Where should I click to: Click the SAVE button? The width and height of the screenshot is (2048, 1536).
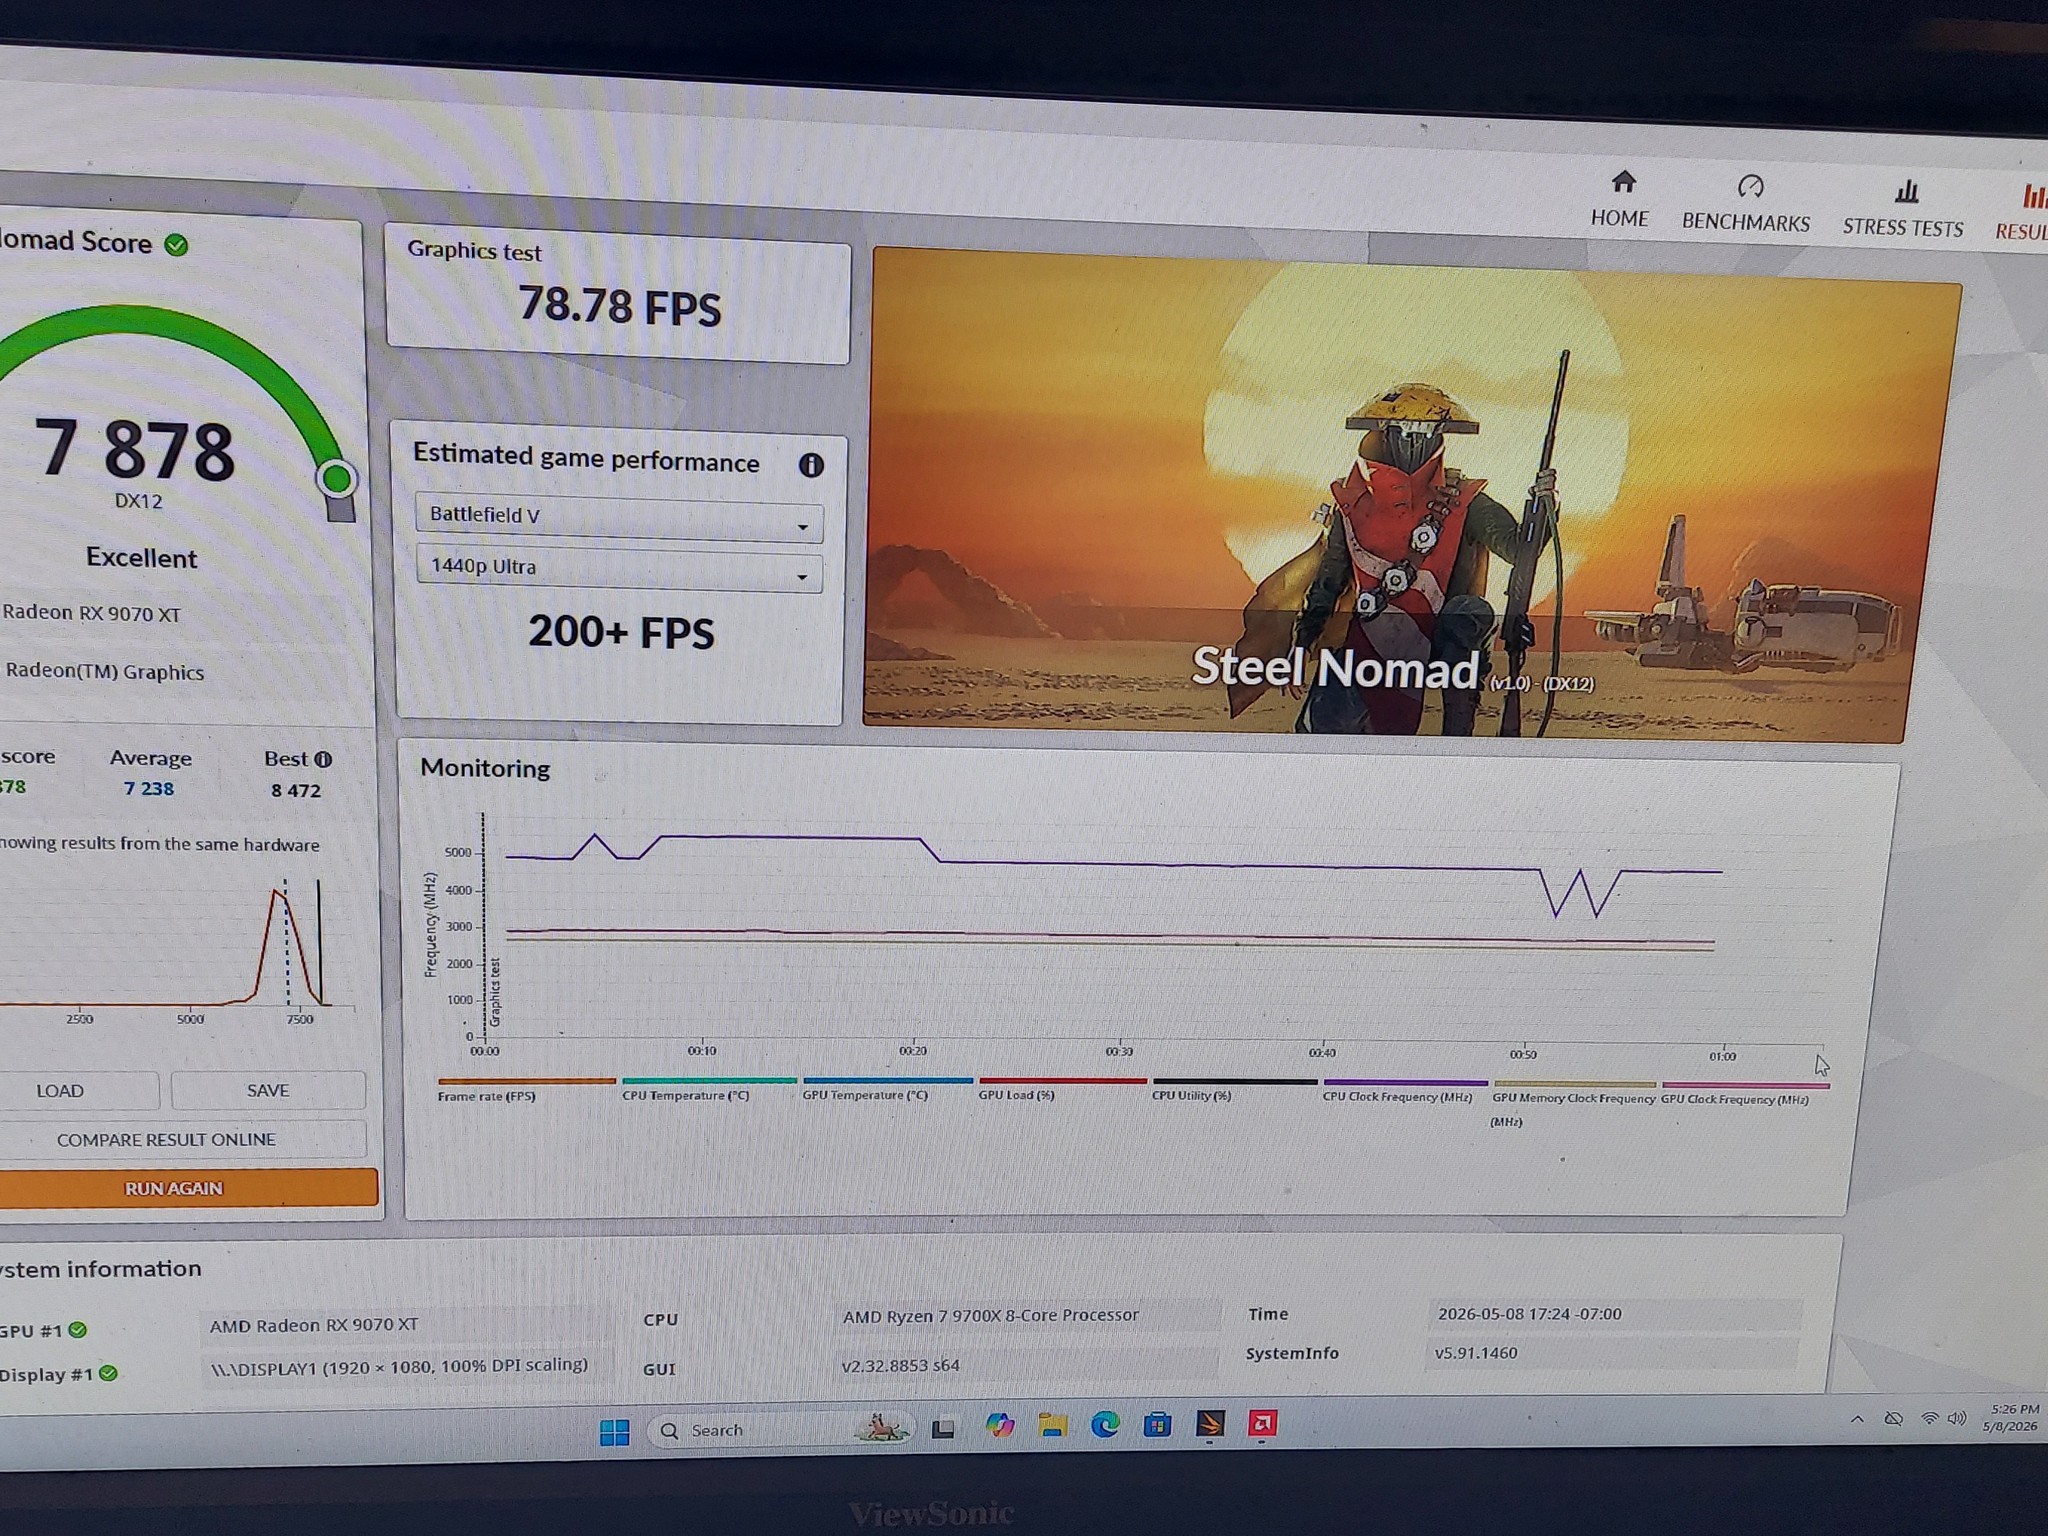tap(268, 1090)
